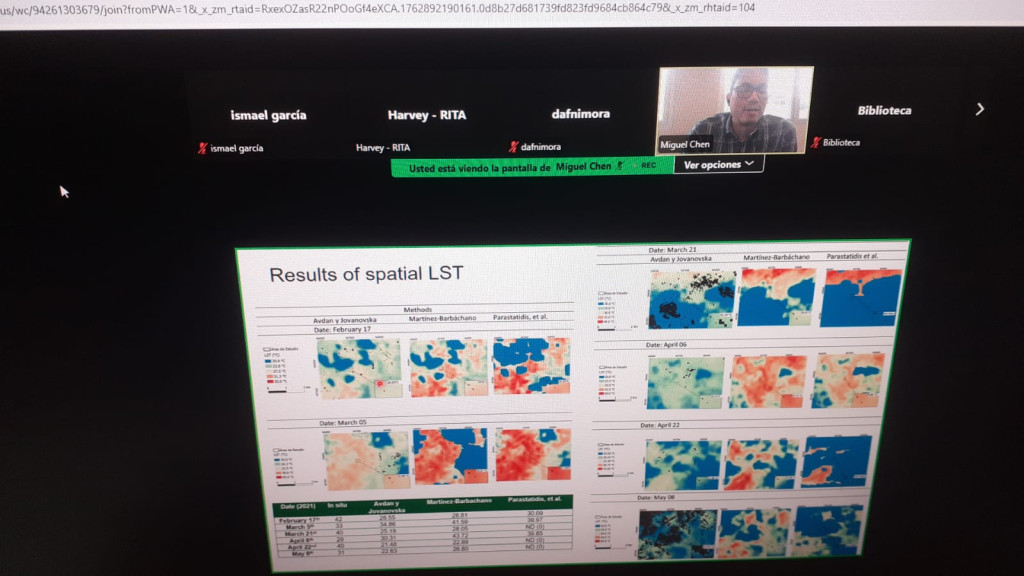Click the May 08 Martínez-Barbáchano map
This screenshot has height=576, width=1024.
pyautogui.click(x=754, y=533)
